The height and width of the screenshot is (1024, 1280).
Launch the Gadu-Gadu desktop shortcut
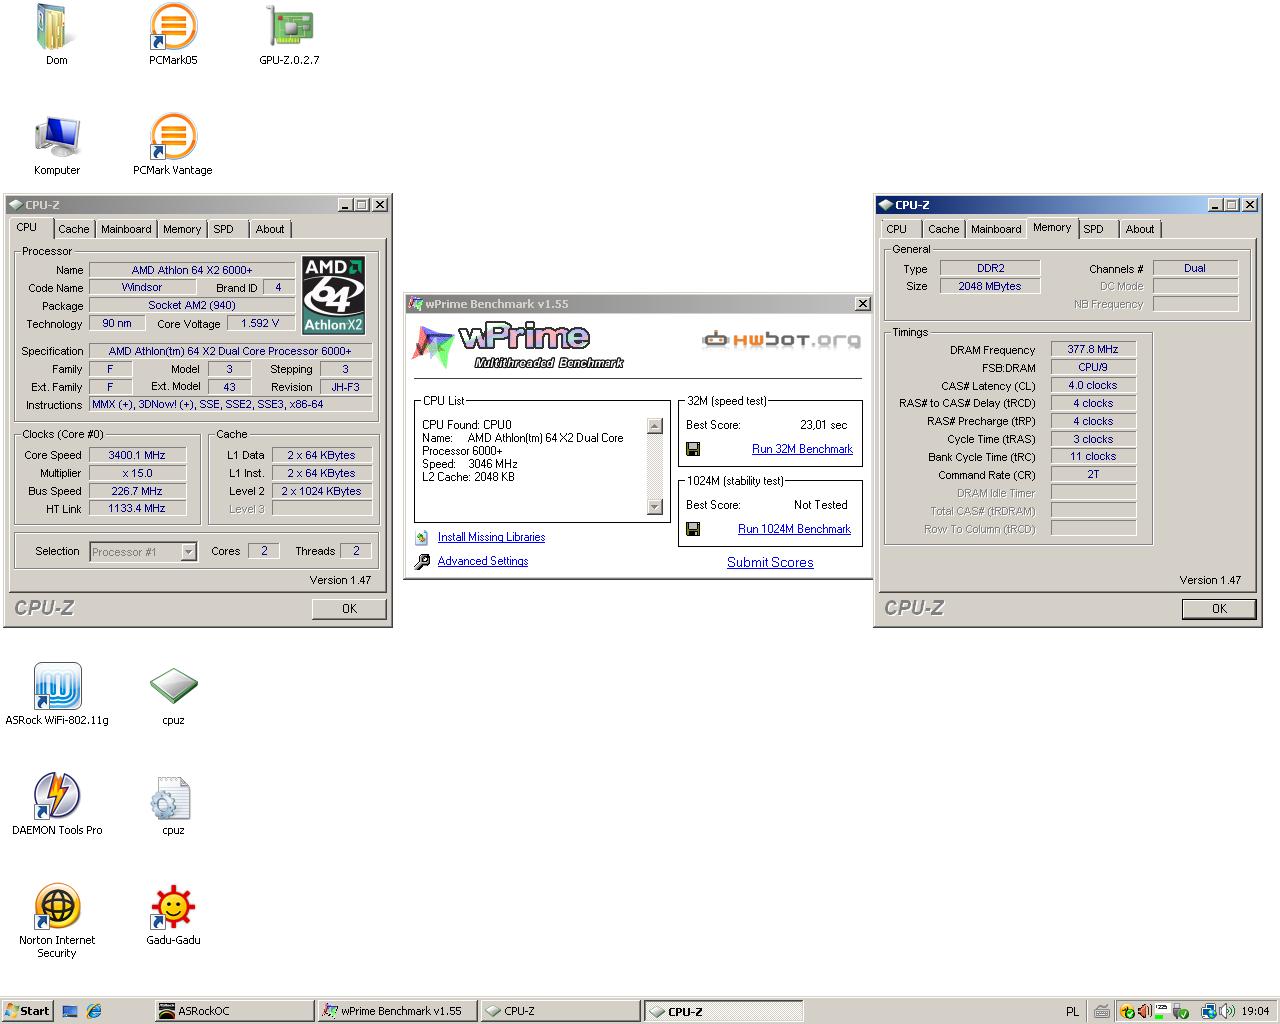[x=173, y=907]
